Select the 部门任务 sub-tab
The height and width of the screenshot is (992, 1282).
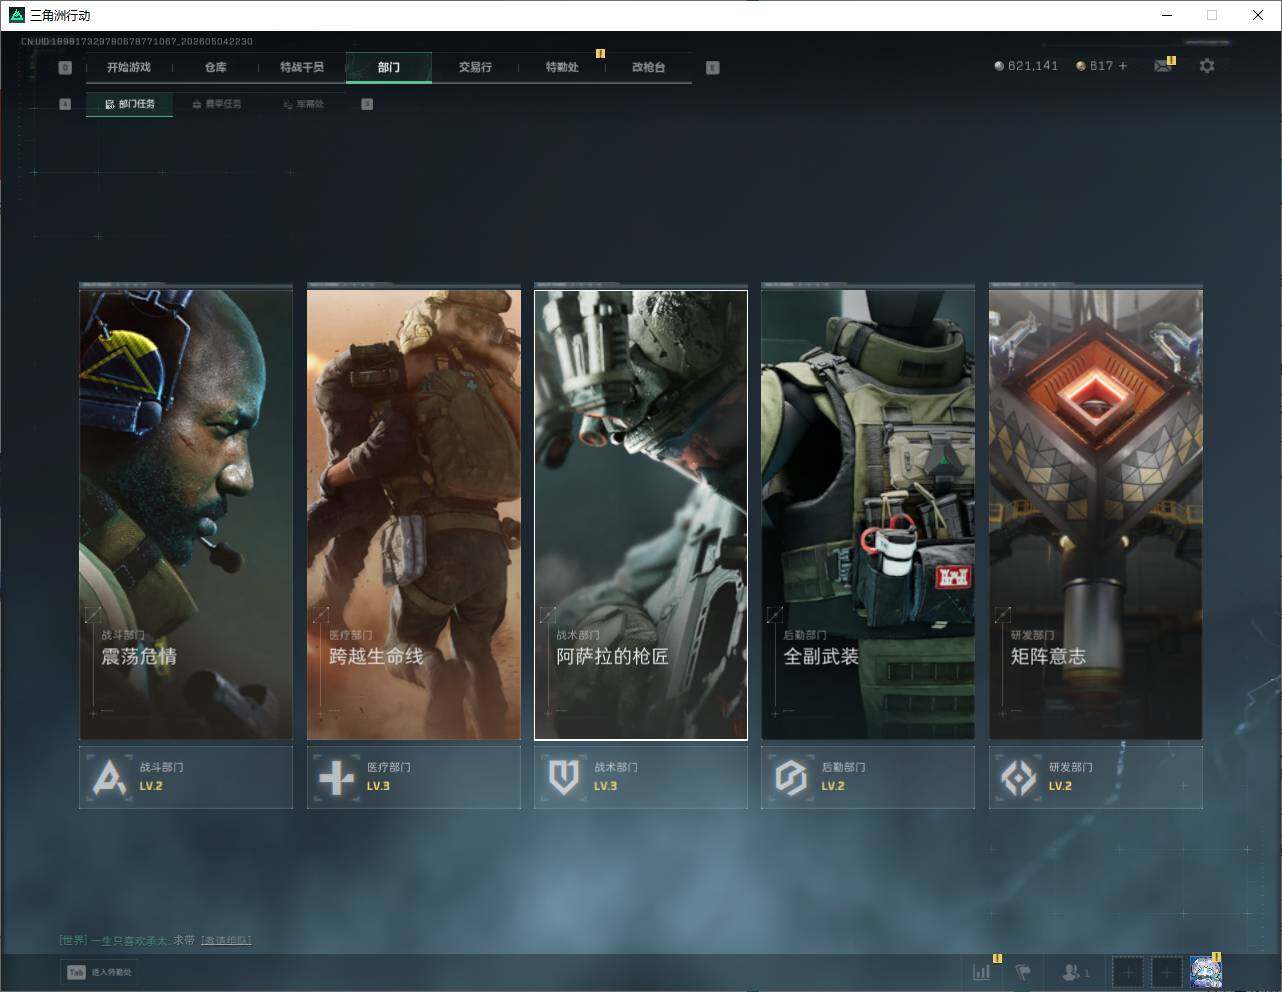tap(130, 104)
